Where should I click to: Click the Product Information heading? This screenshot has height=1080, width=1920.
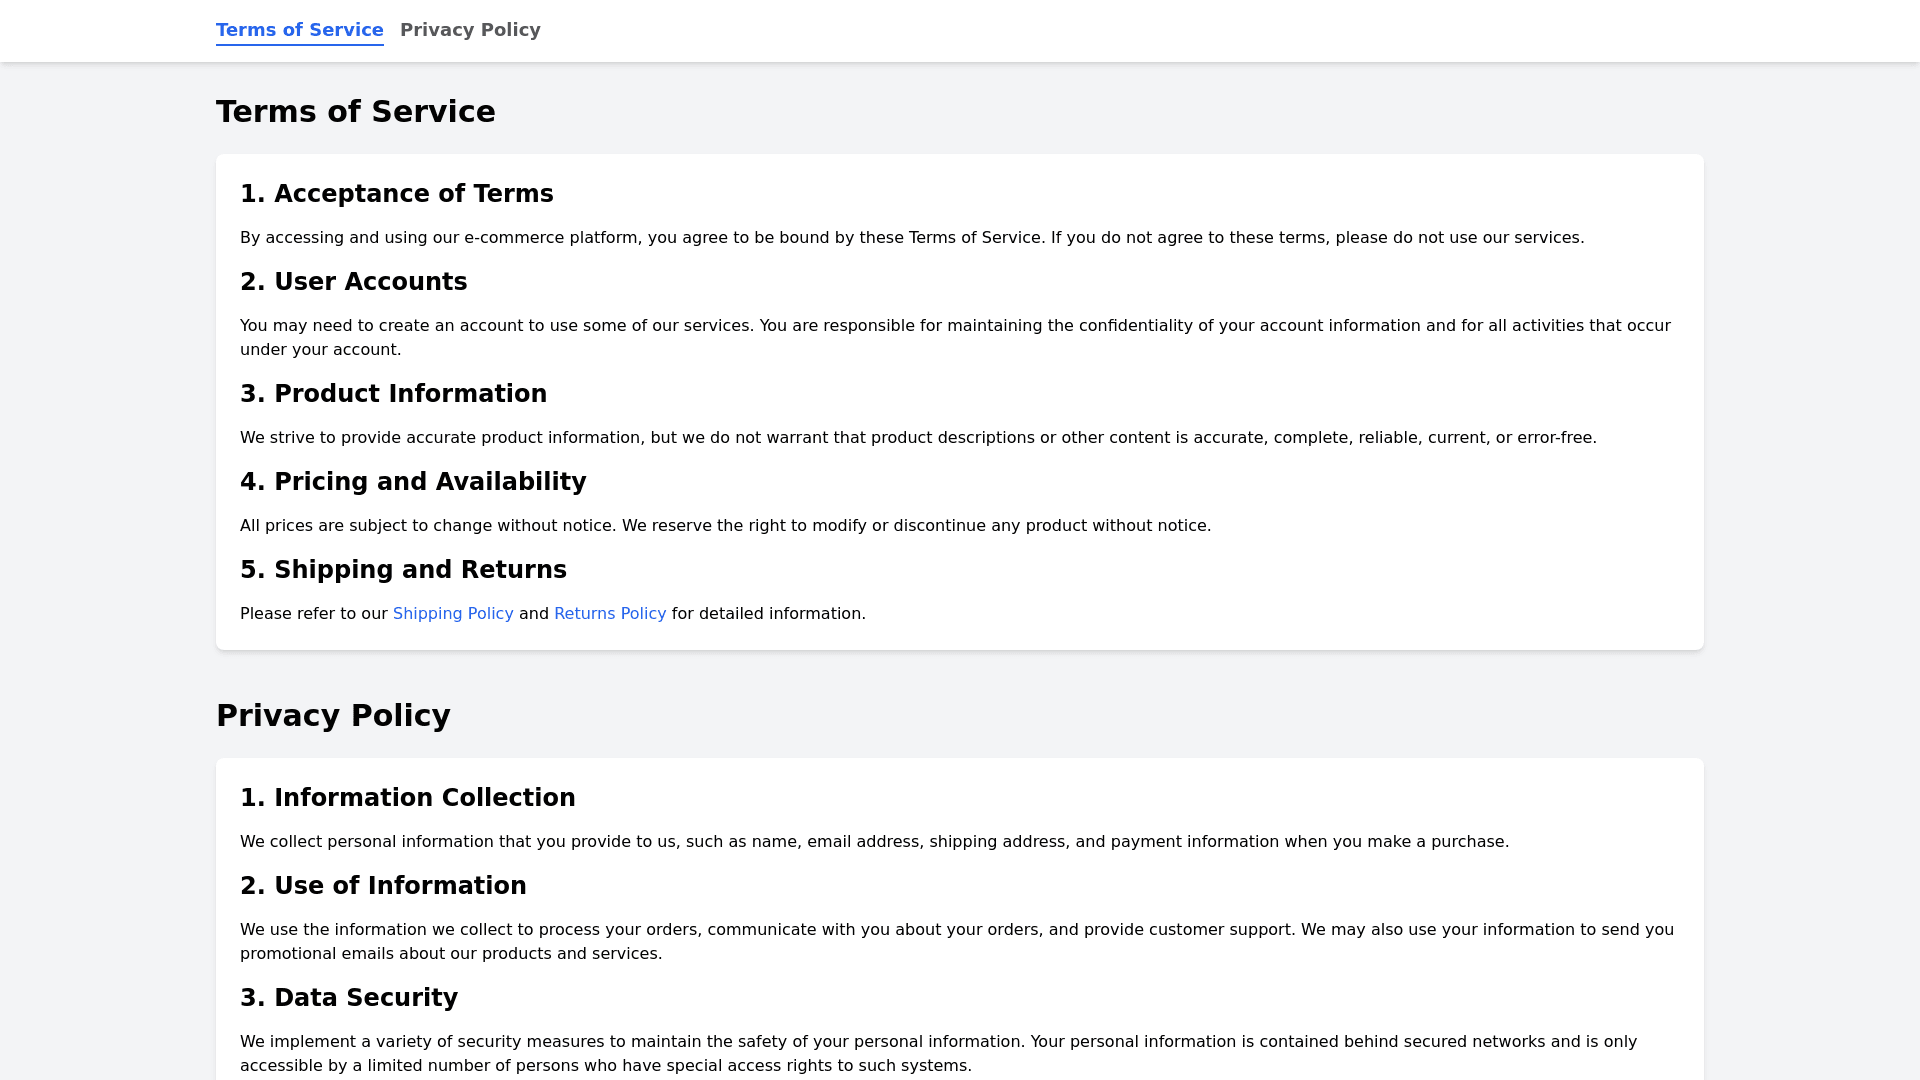click(394, 394)
